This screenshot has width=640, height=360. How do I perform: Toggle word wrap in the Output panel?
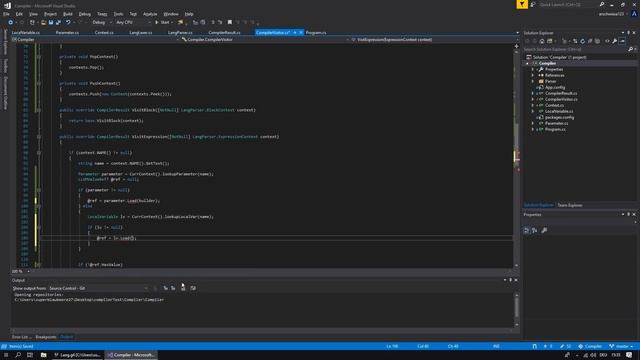[x=193, y=288]
